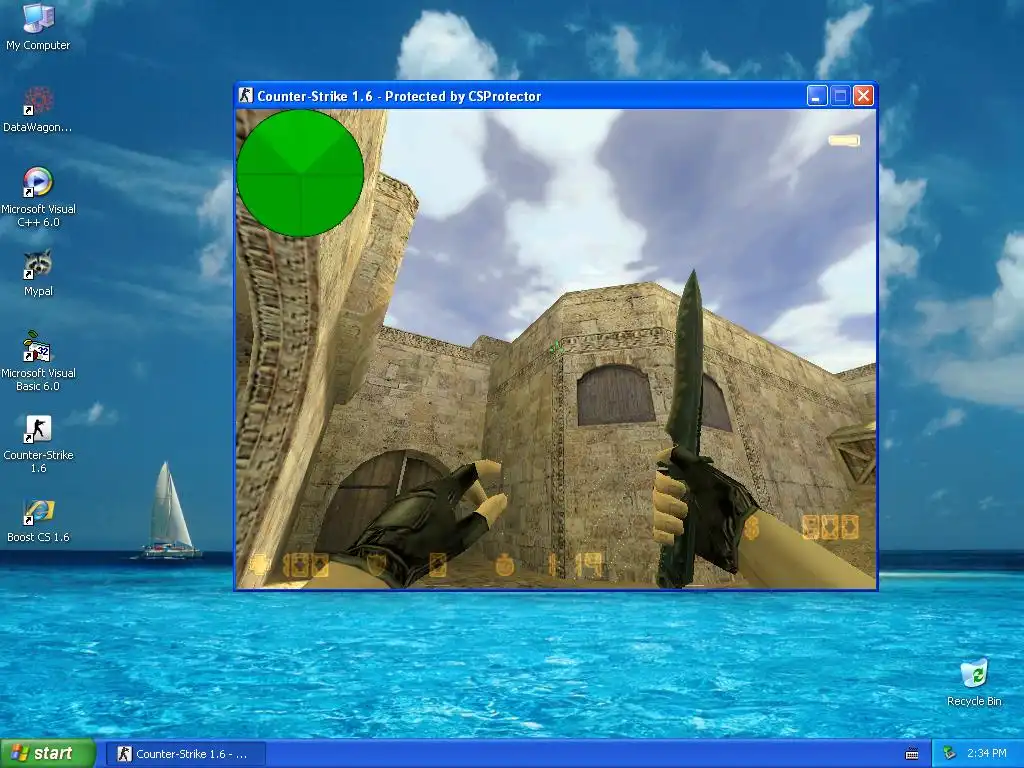The image size is (1024, 768).
Task: Click the green crosshair in the game view
Action: pos(556,349)
